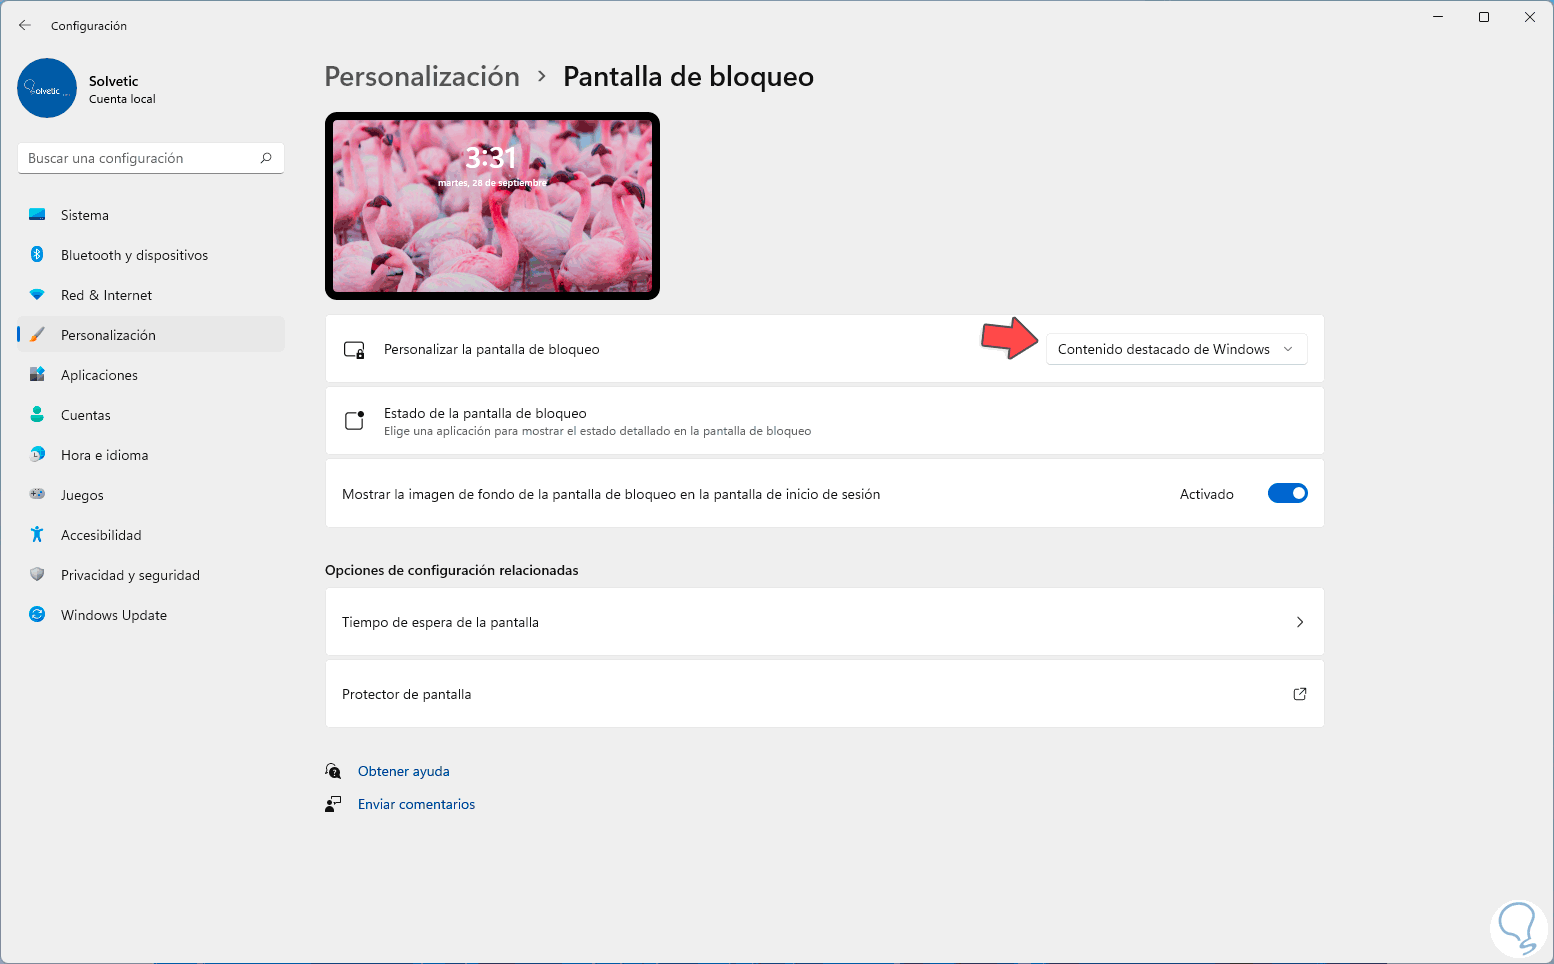Open Privacidad y seguridad
This screenshot has width=1554, height=964.
point(151,575)
